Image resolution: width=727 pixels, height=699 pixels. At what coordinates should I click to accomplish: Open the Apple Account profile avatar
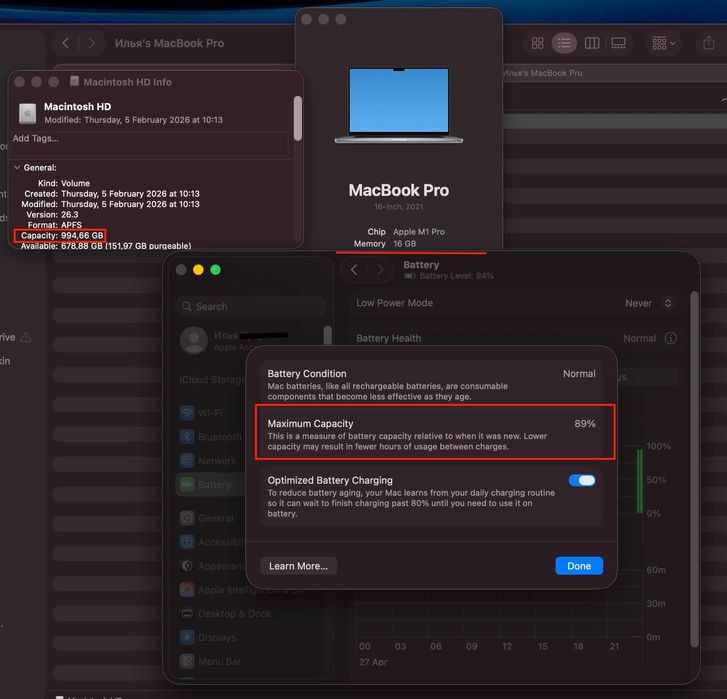coord(194,340)
